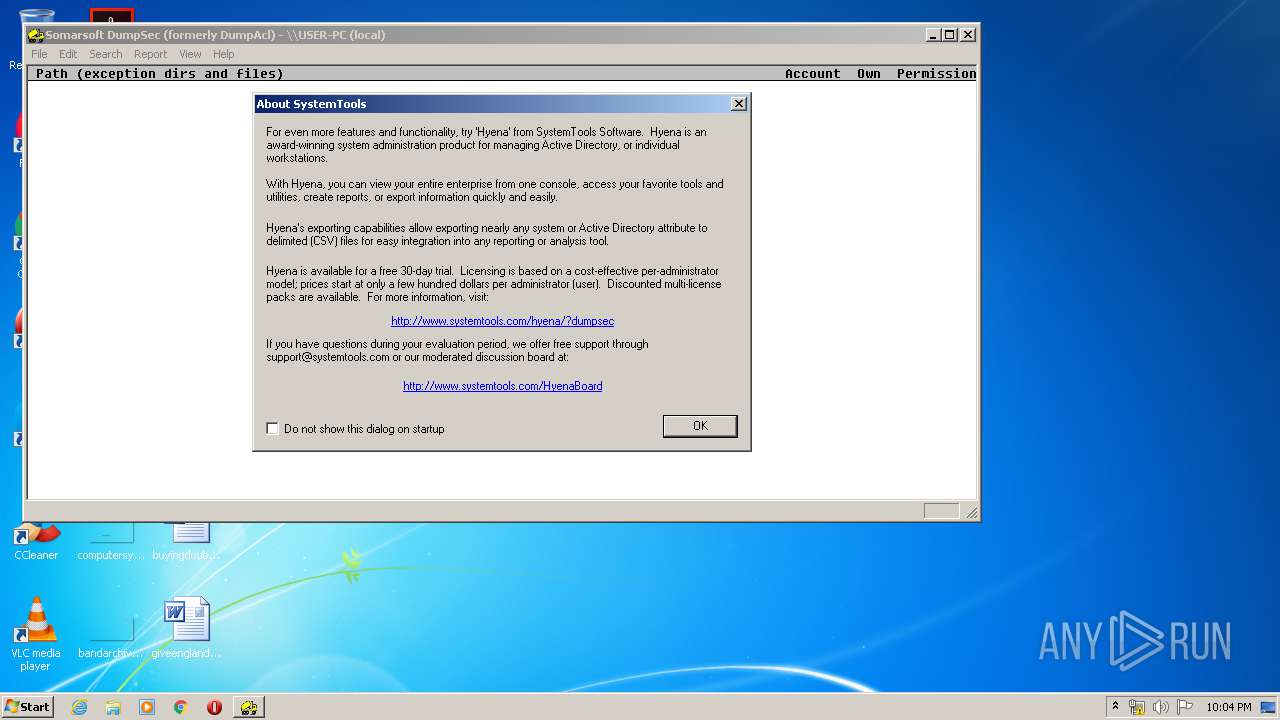Screen dimensions: 1280x720
Task: Launch Opera browser from taskbar
Action: (214, 707)
